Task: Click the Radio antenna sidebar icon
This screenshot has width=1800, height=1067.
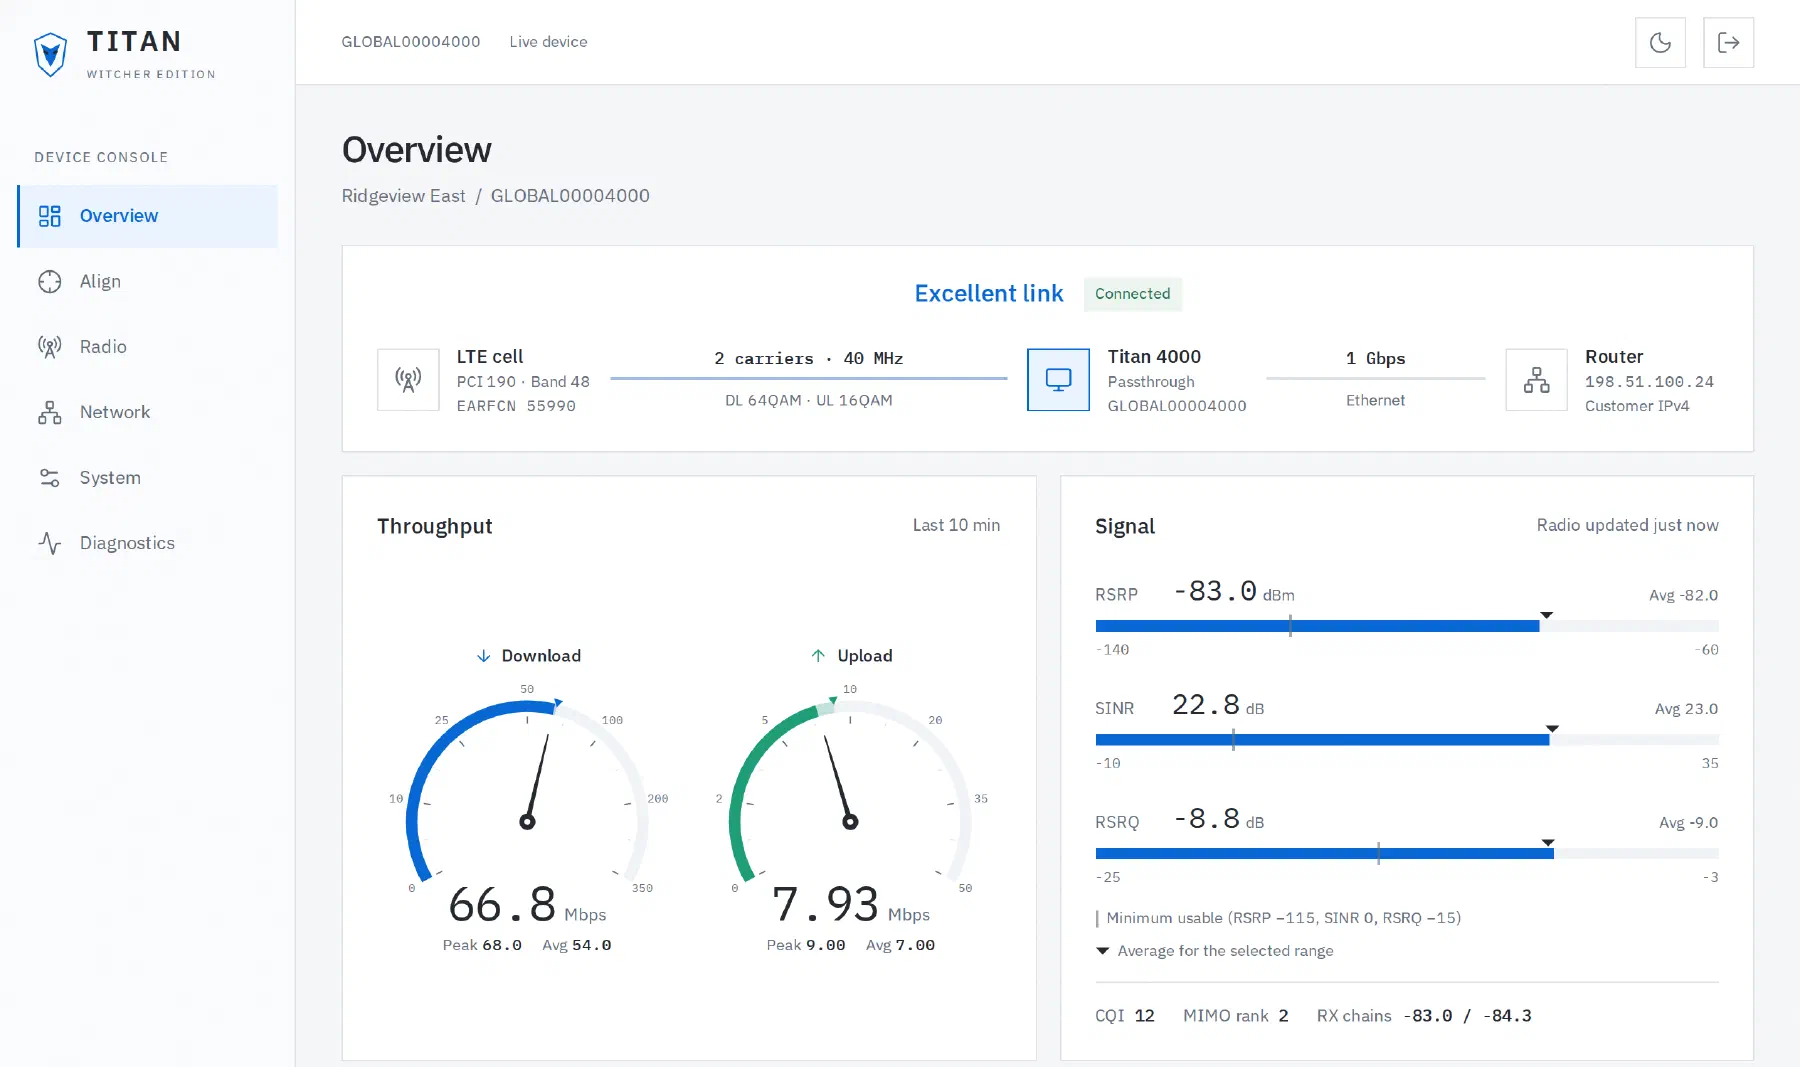Action: point(50,347)
